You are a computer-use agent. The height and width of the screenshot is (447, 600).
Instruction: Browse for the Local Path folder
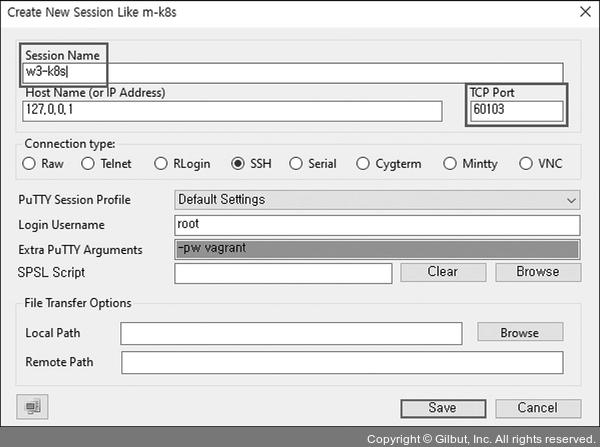click(519, 332)
